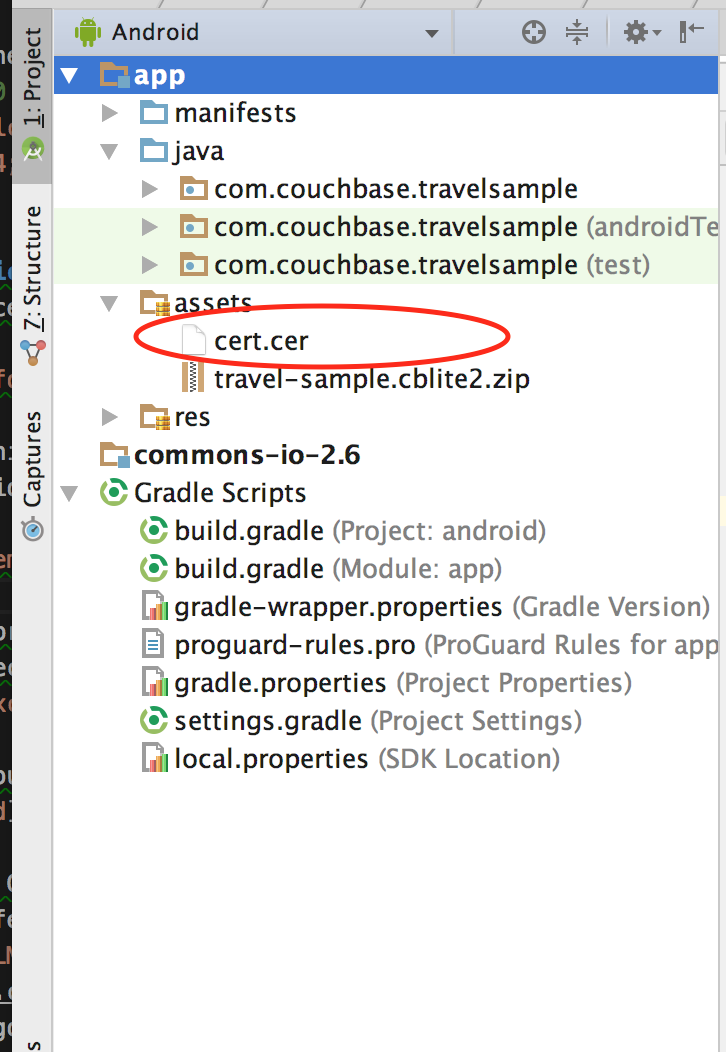Viewport: 726px width, 1052px height.
Task: Click the local.properties file icon
Action: [x=155, y=758]
